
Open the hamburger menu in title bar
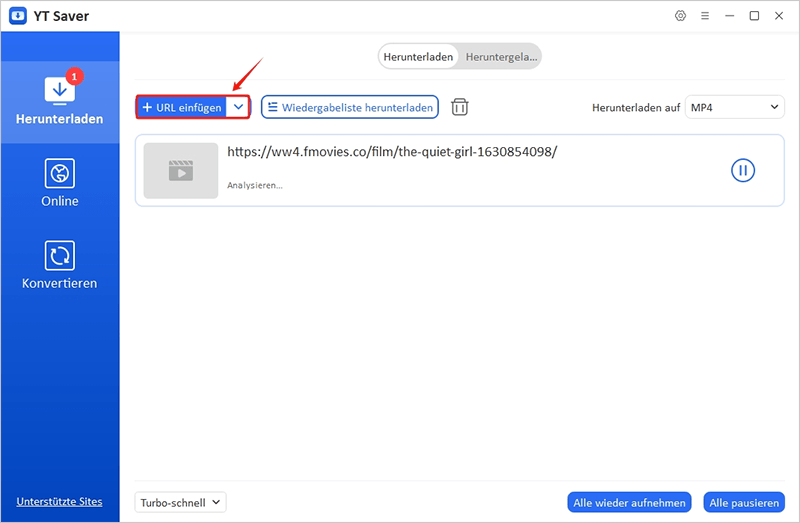[x=705, y=16]
